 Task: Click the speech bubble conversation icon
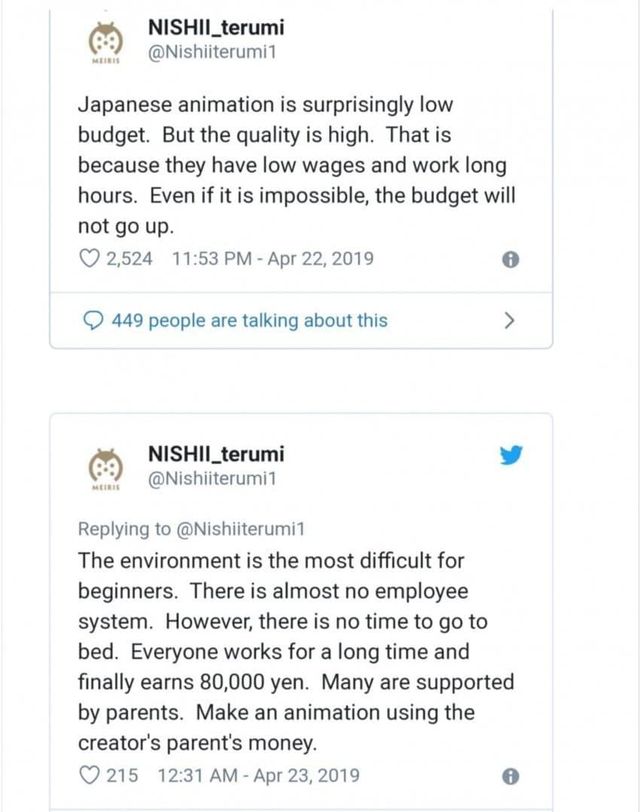(x=91, y=321)
